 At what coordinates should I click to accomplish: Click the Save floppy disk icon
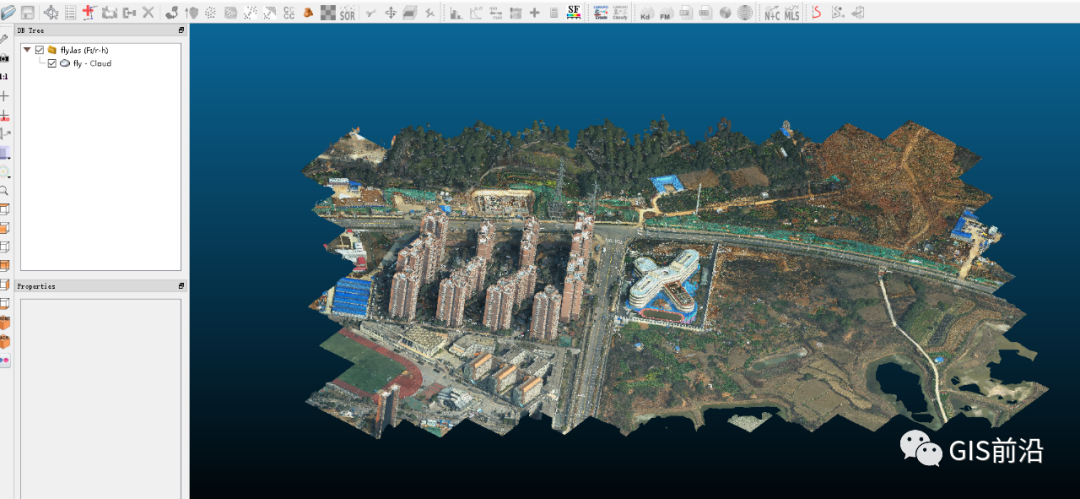point(28,12)
